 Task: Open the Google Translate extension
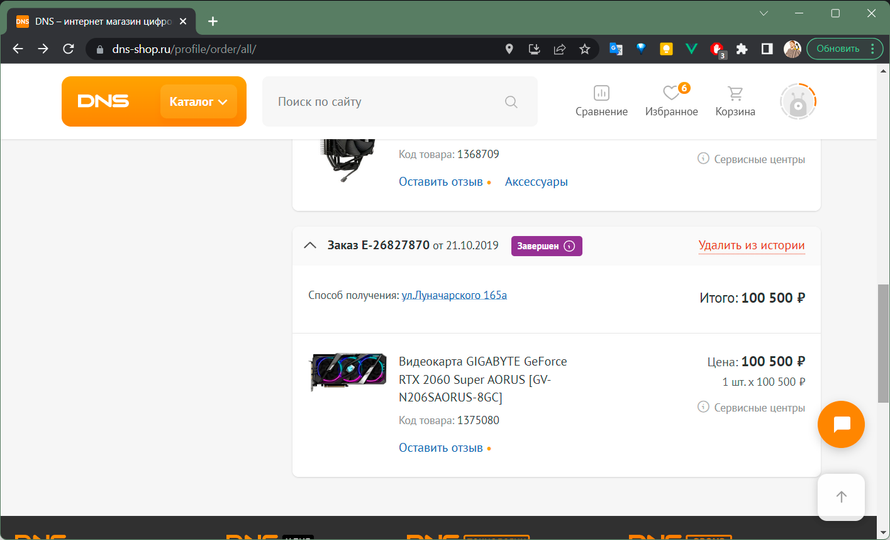point(616,49)
